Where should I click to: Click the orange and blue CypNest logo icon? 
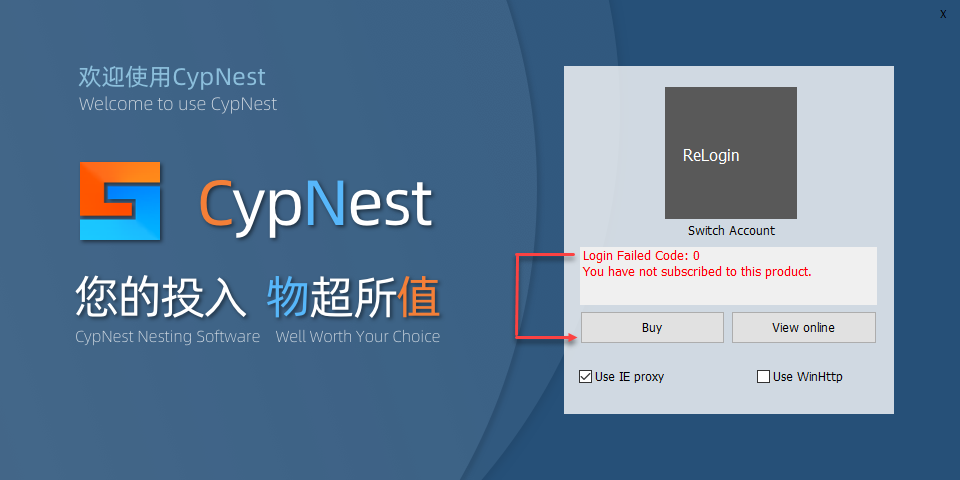pos(120,201)
